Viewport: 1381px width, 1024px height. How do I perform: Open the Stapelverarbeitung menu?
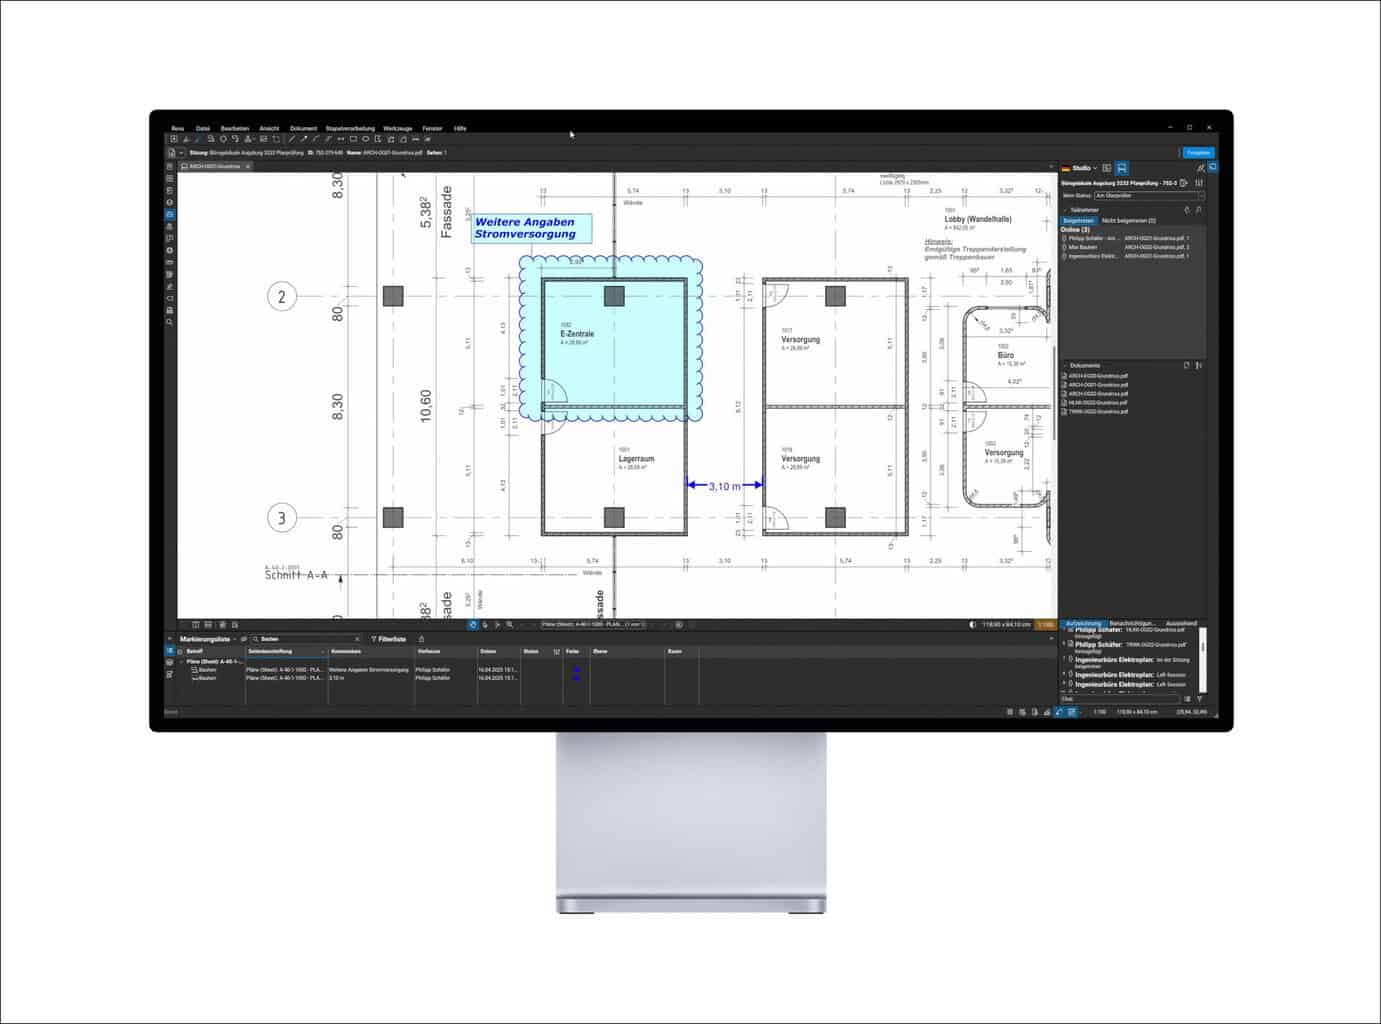pos(350,128)
